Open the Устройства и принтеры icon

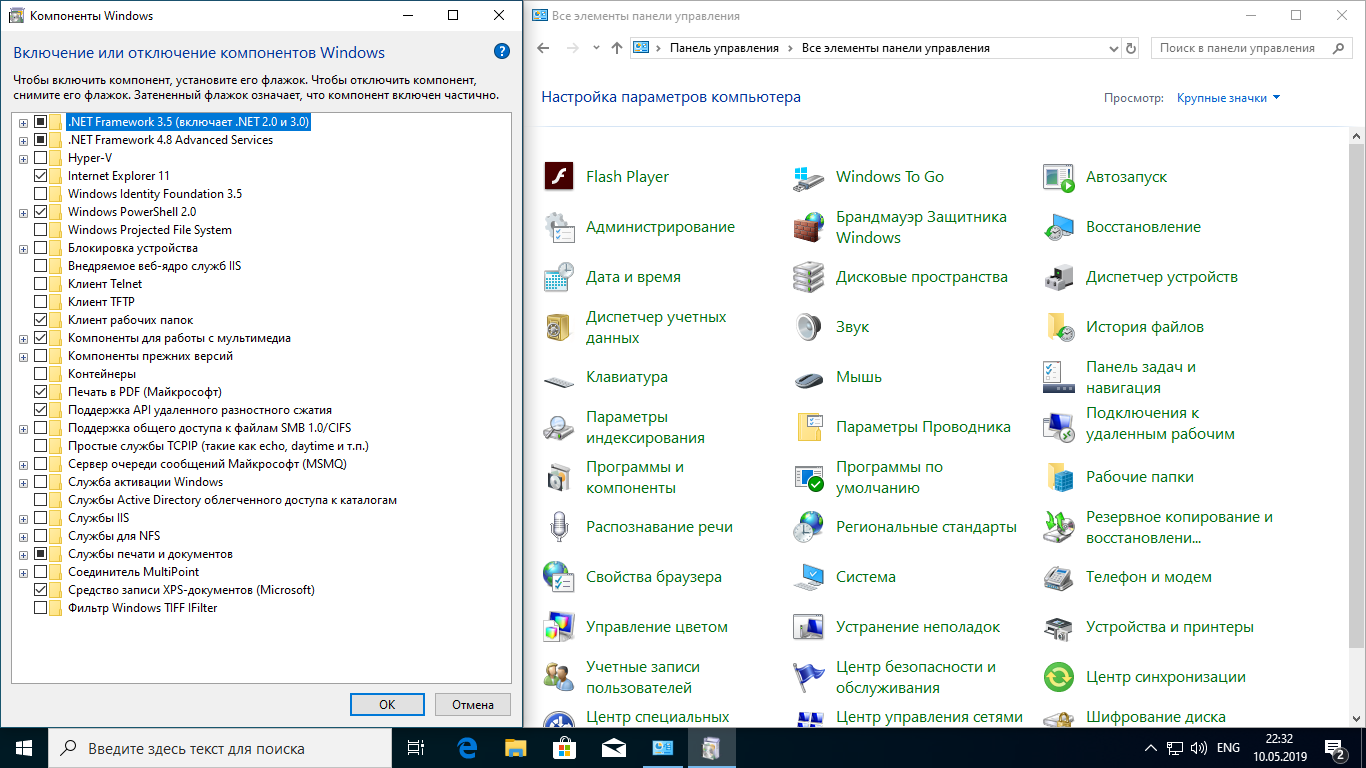pos(1058,627)
